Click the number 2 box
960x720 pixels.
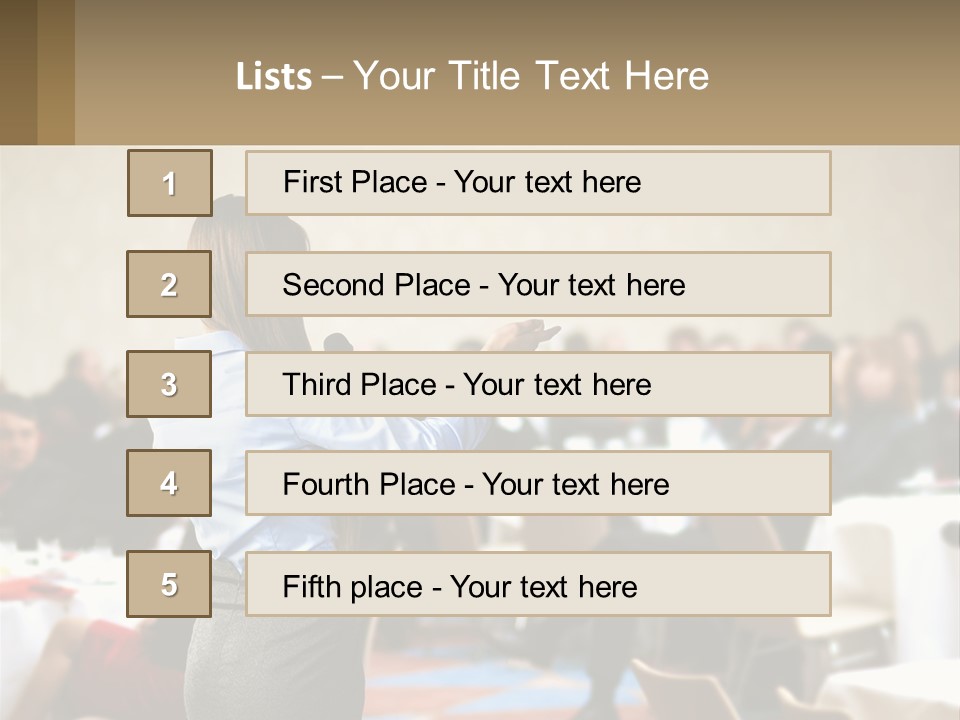click(x=169, y=284)
